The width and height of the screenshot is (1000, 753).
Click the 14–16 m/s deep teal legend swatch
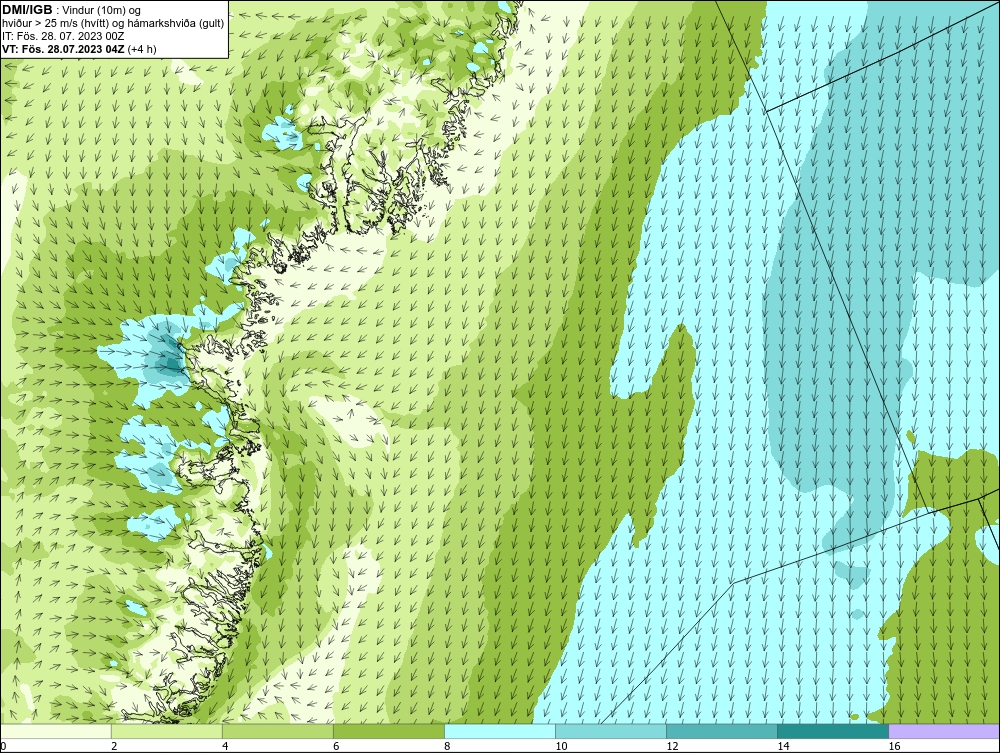pos(832,731)
